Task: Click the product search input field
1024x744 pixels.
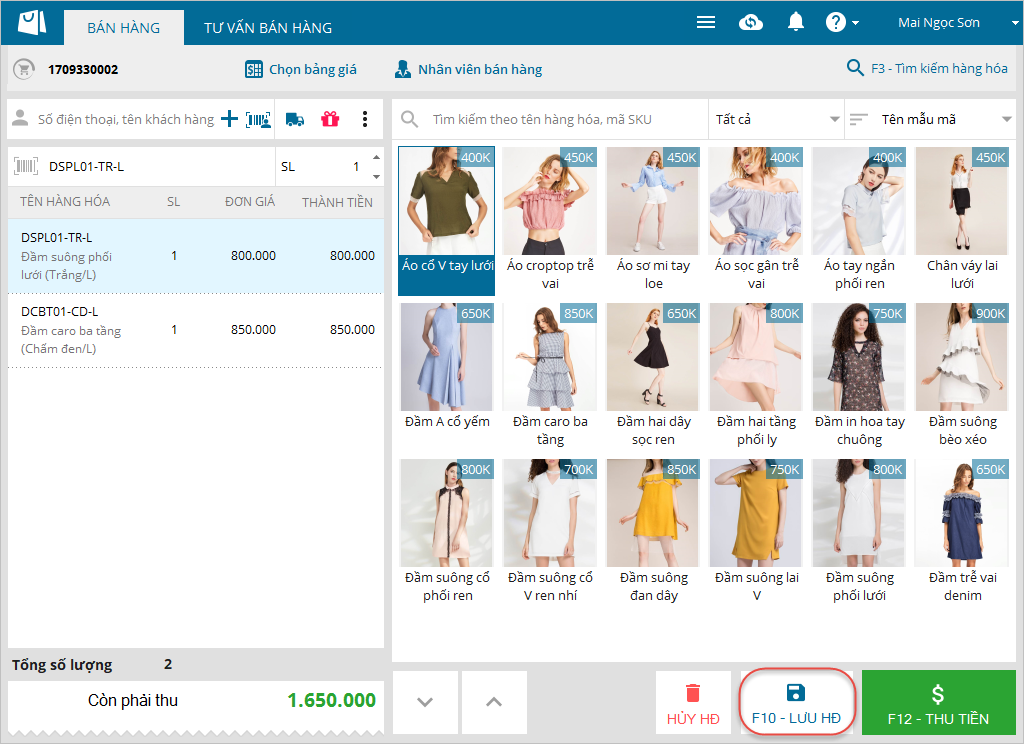Action: coord(560,119)
